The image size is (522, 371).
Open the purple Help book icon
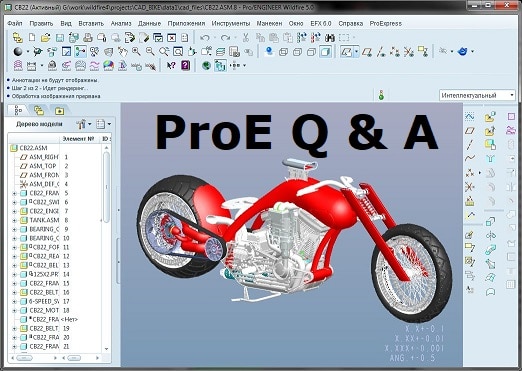coord(185,65)
